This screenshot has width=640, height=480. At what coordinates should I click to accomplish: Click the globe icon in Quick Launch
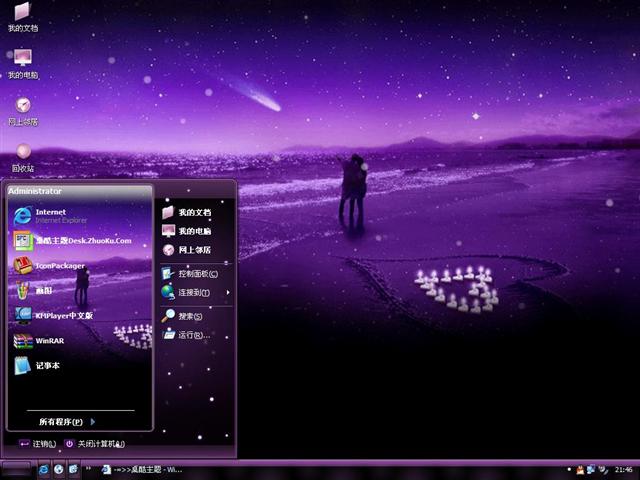[58, 470]
